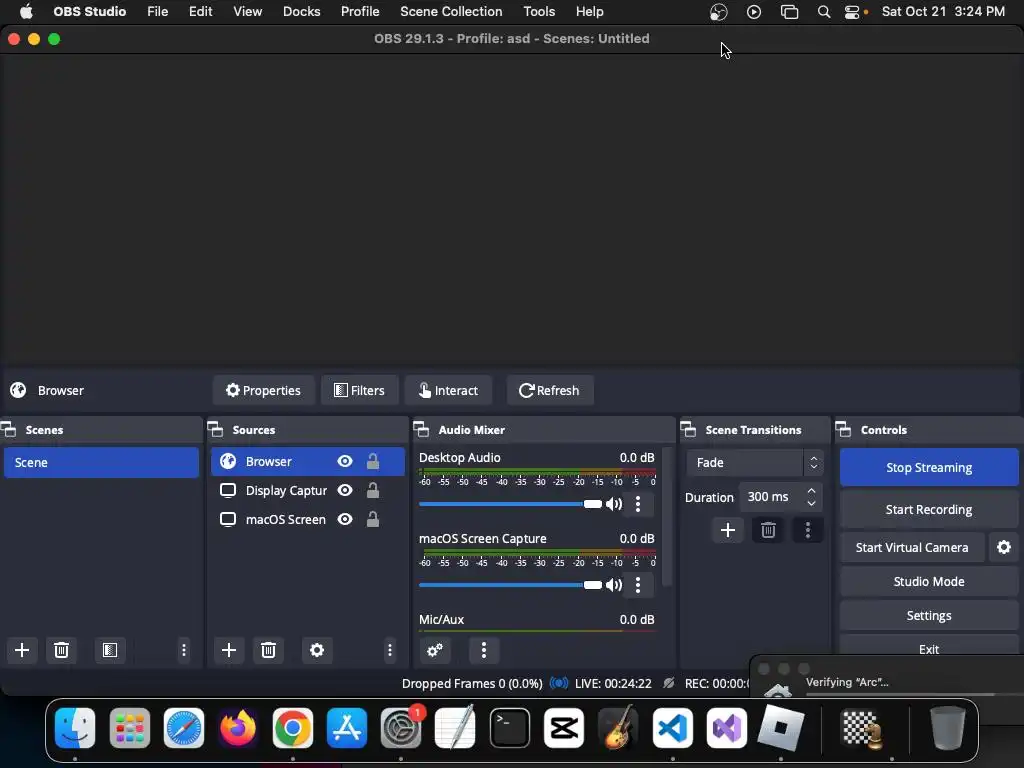The image size is (1024, 768).
Task: Lock the Browser source
Action: point(373,462)
